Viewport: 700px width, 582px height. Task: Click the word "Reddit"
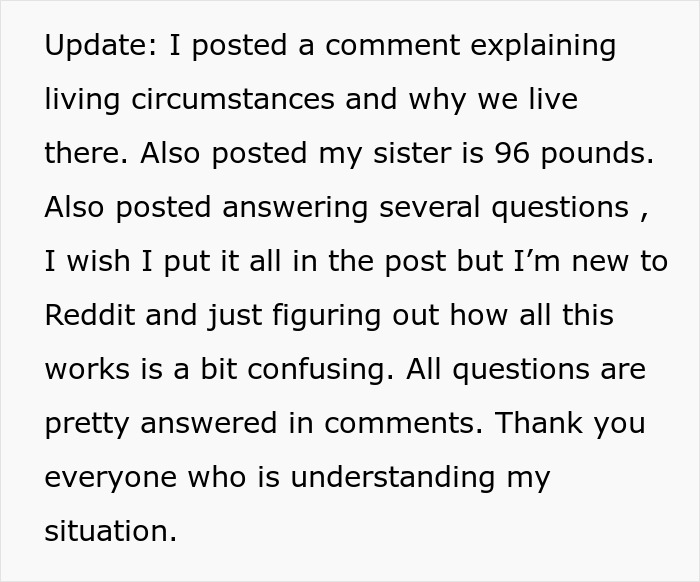point(89,315)
